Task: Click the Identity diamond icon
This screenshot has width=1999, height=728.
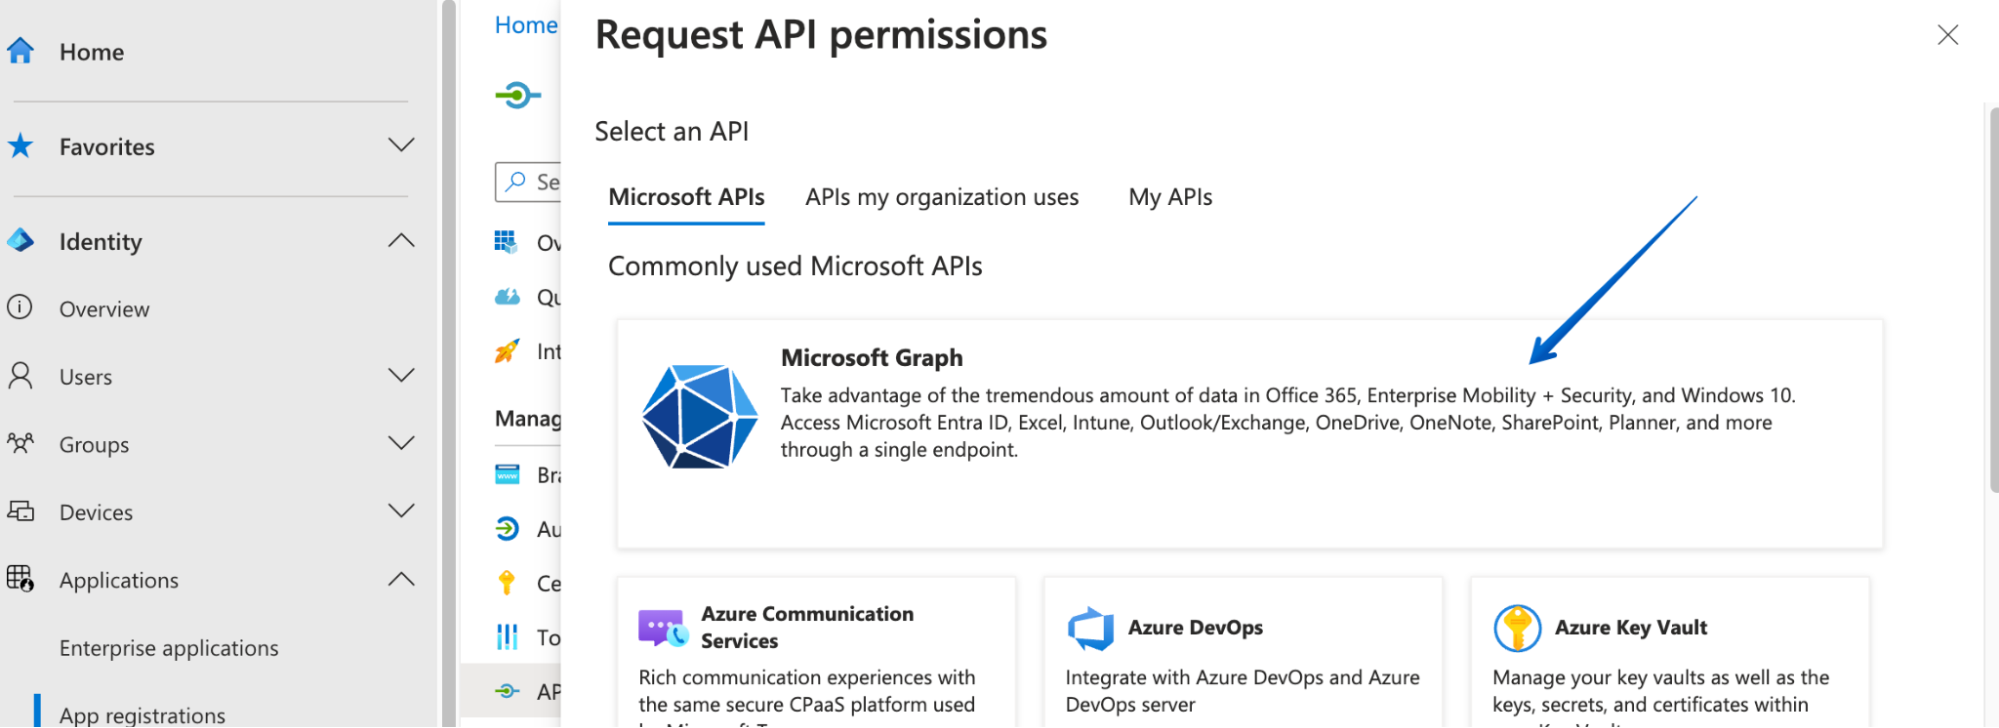Action: [20, 241]
